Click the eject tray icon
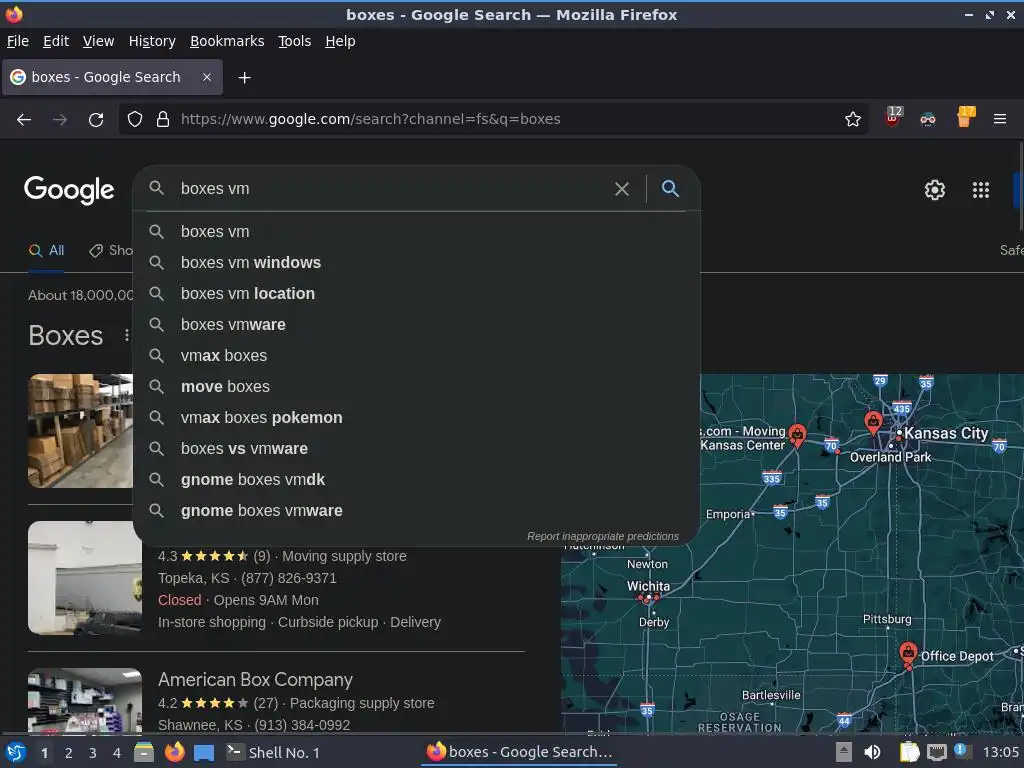The width and height of the screenshot is (1024, 768). point(844,752)
